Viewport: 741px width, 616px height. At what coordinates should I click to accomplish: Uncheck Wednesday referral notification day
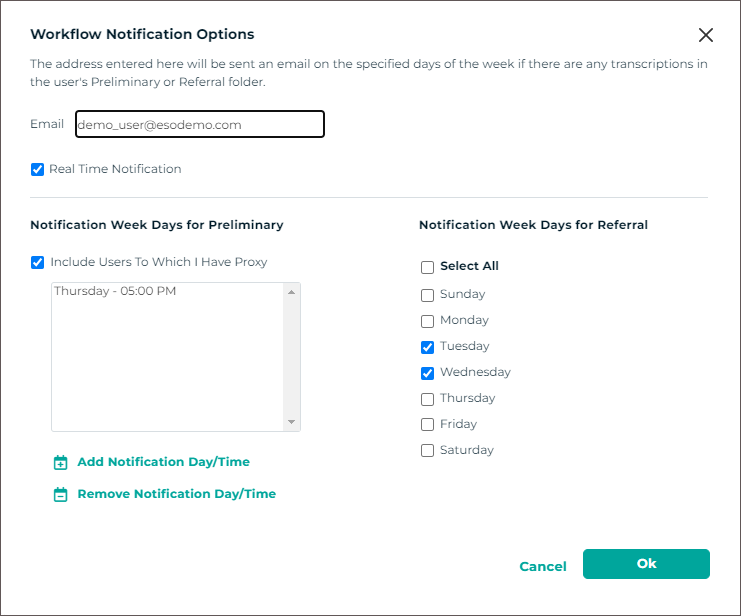click(x=428, y=373)
